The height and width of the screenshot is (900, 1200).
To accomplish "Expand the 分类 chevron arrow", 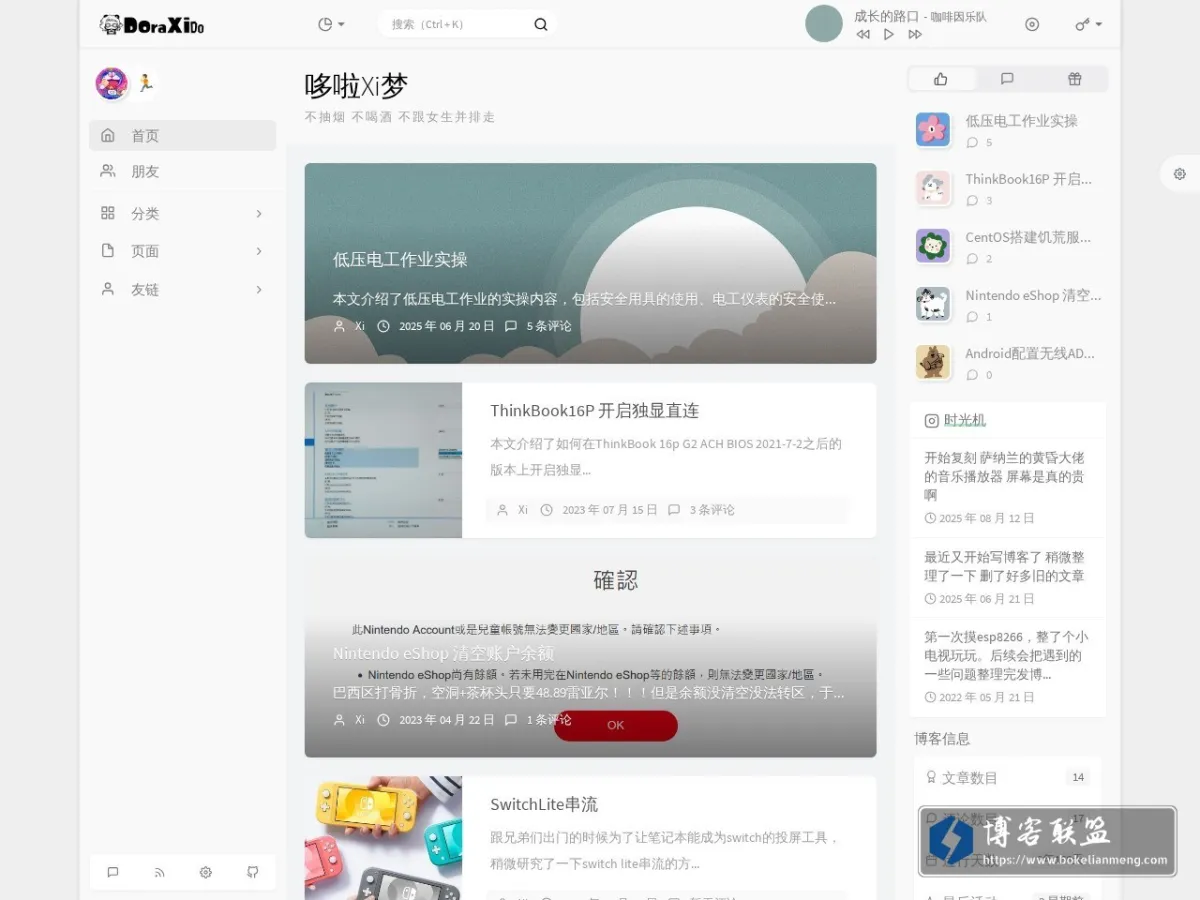I will (259, 213).
